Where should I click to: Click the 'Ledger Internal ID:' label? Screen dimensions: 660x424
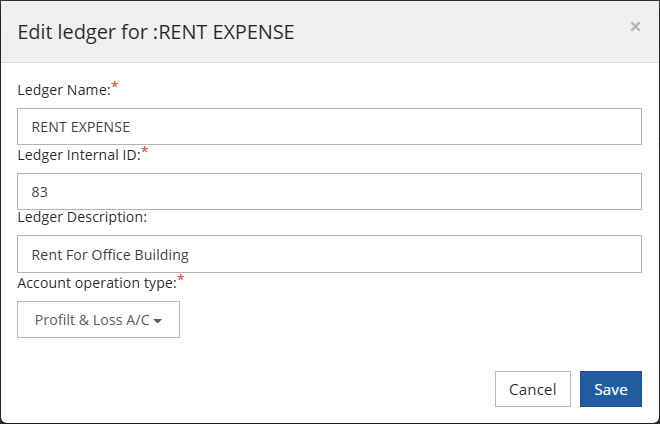[79, 155]
